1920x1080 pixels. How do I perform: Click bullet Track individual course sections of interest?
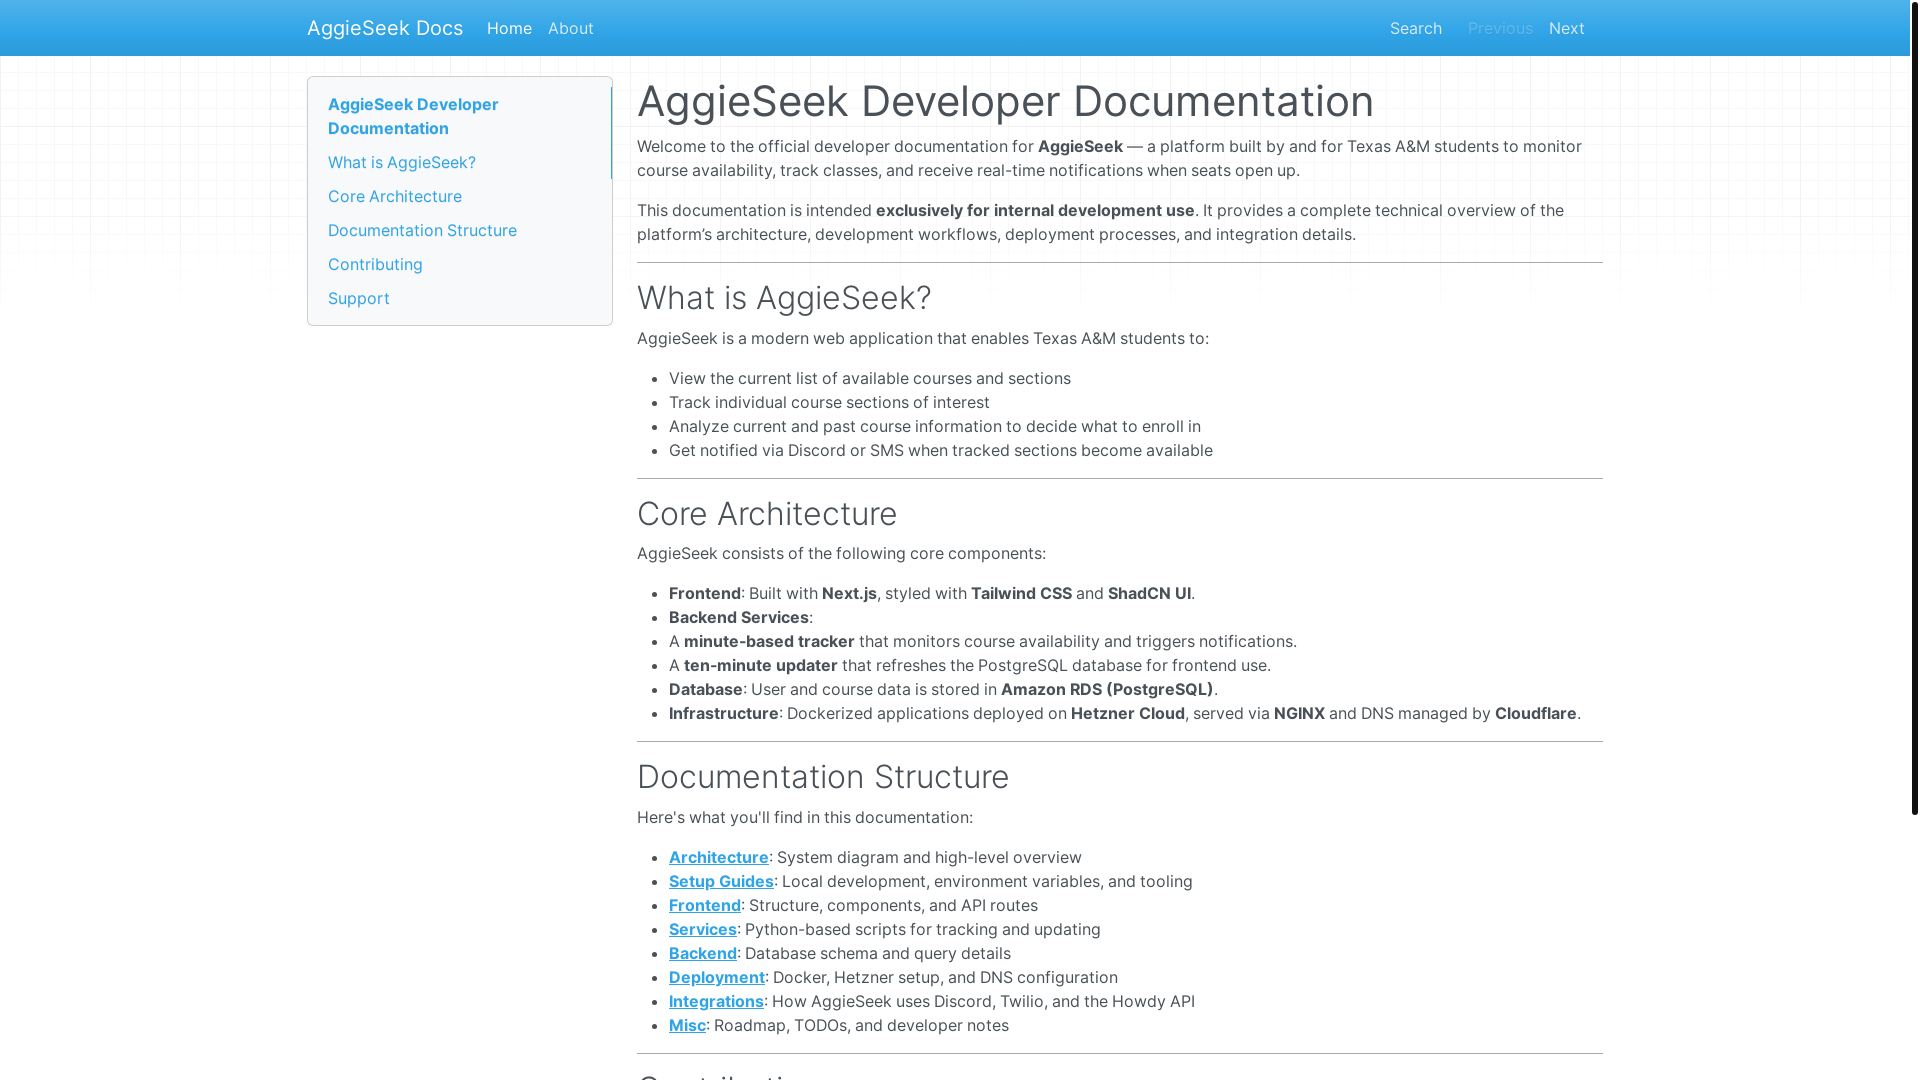[x=829, y=402]
